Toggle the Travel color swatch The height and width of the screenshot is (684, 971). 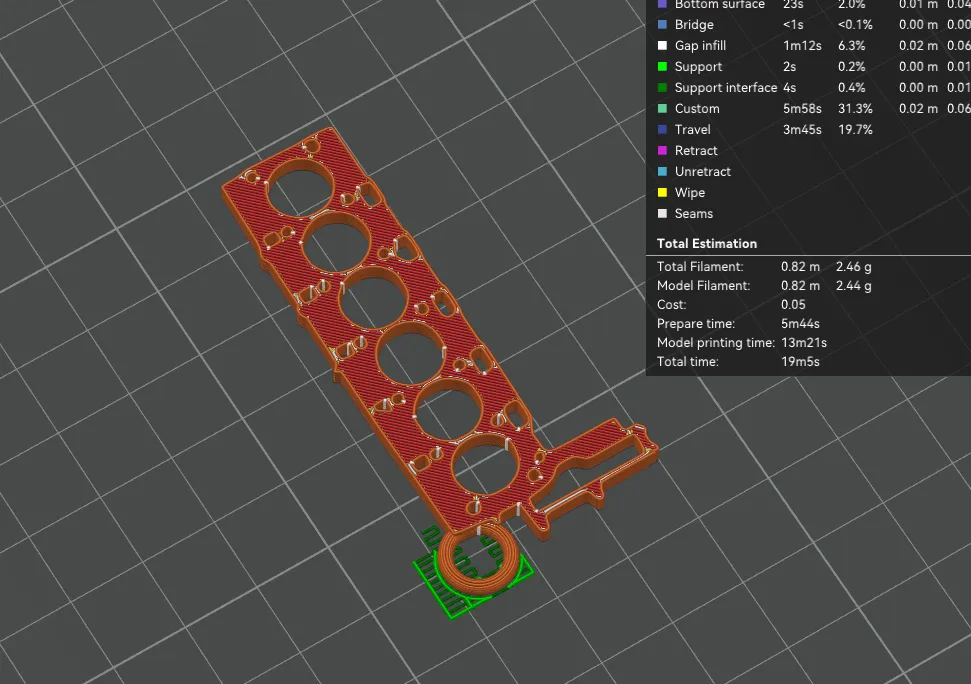coord(662,130)
